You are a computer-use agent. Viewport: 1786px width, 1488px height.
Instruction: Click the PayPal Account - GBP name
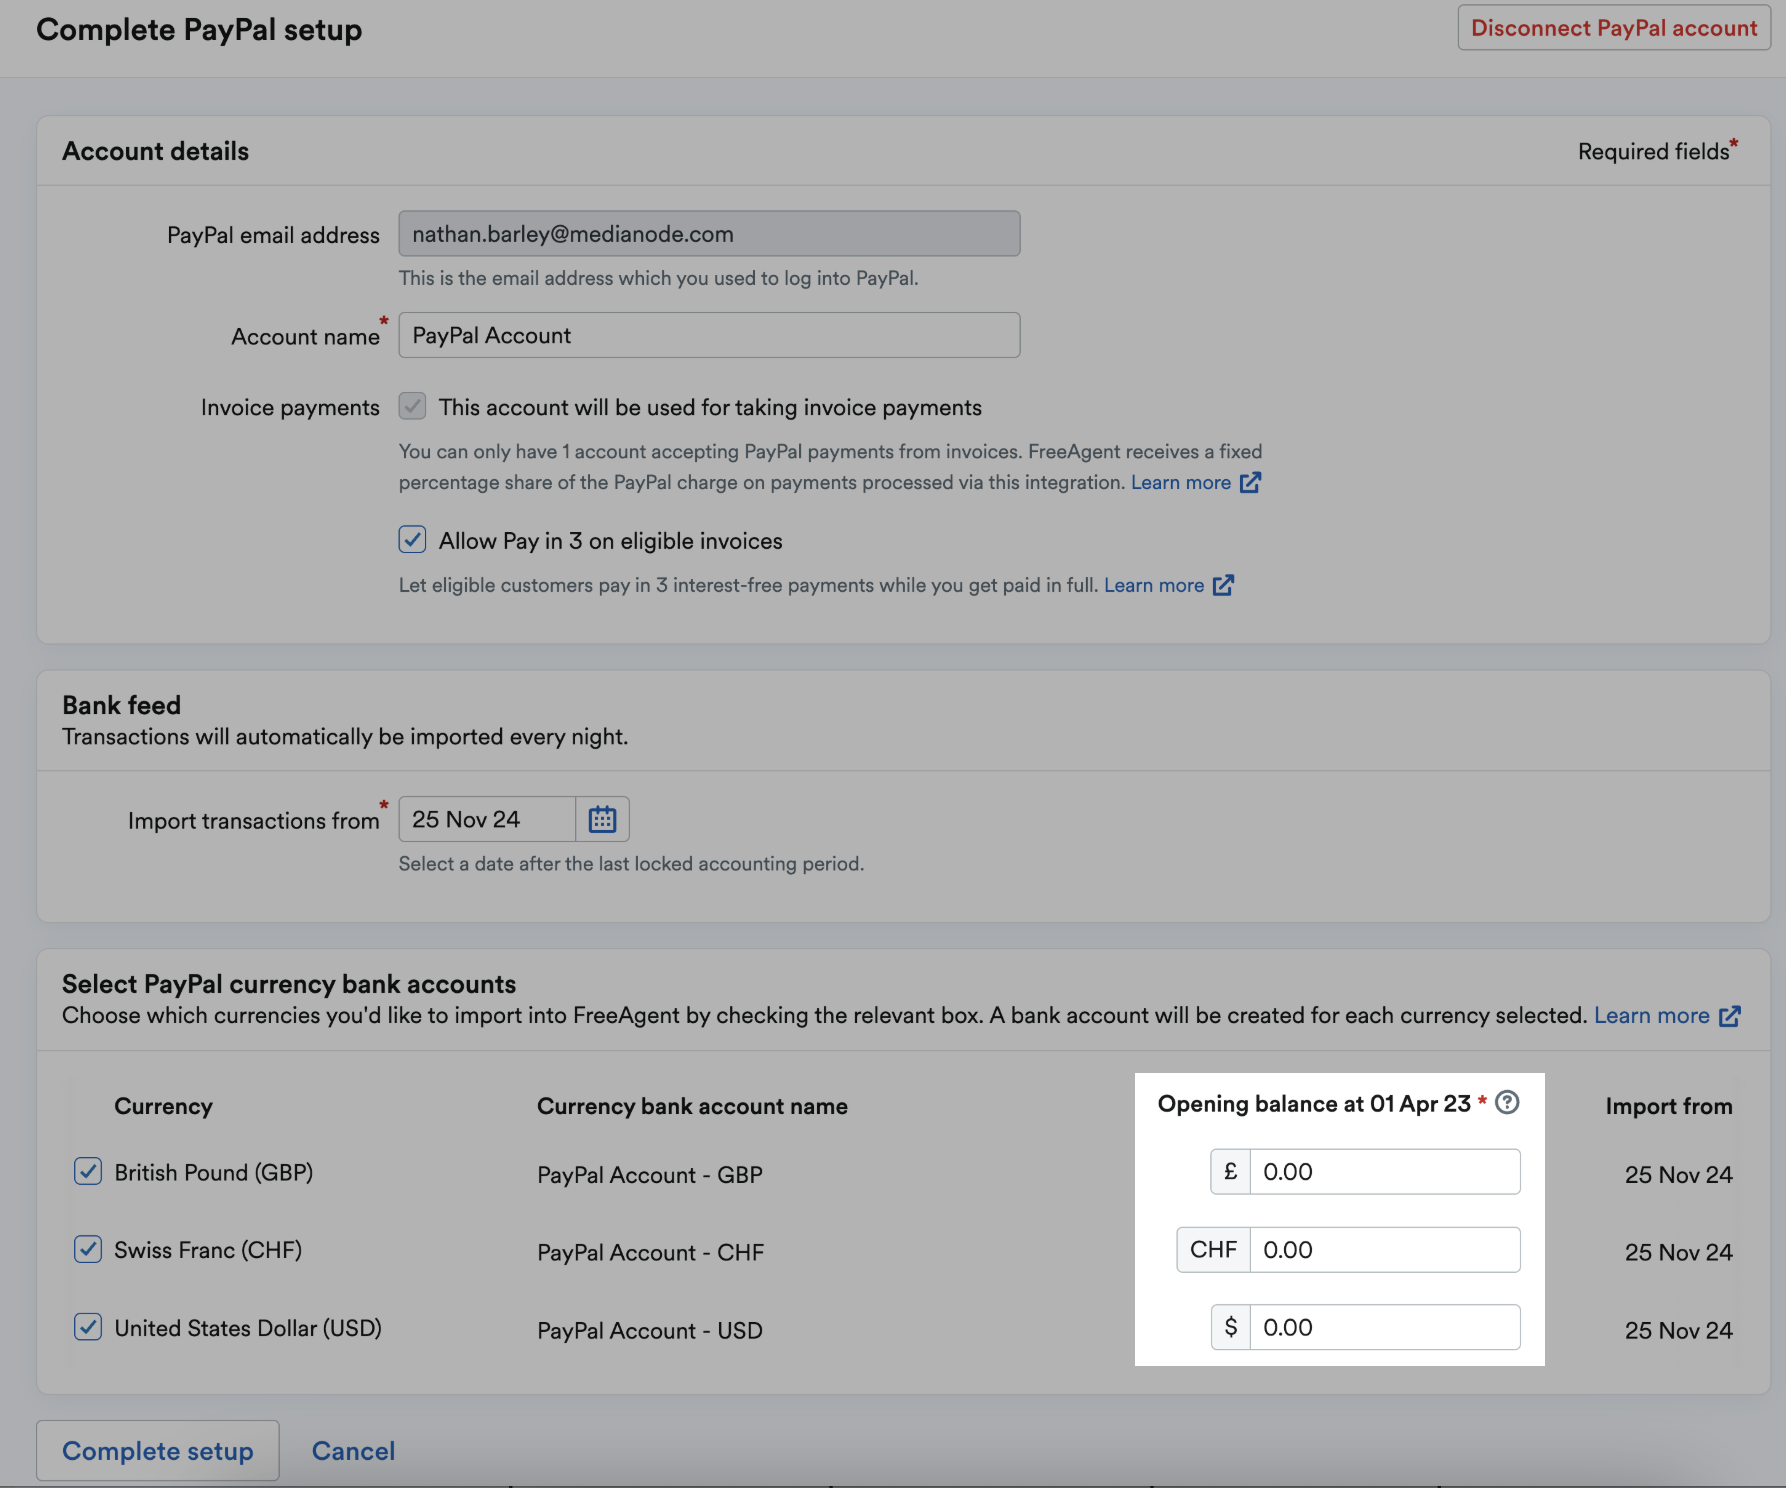coord(650,1175)
